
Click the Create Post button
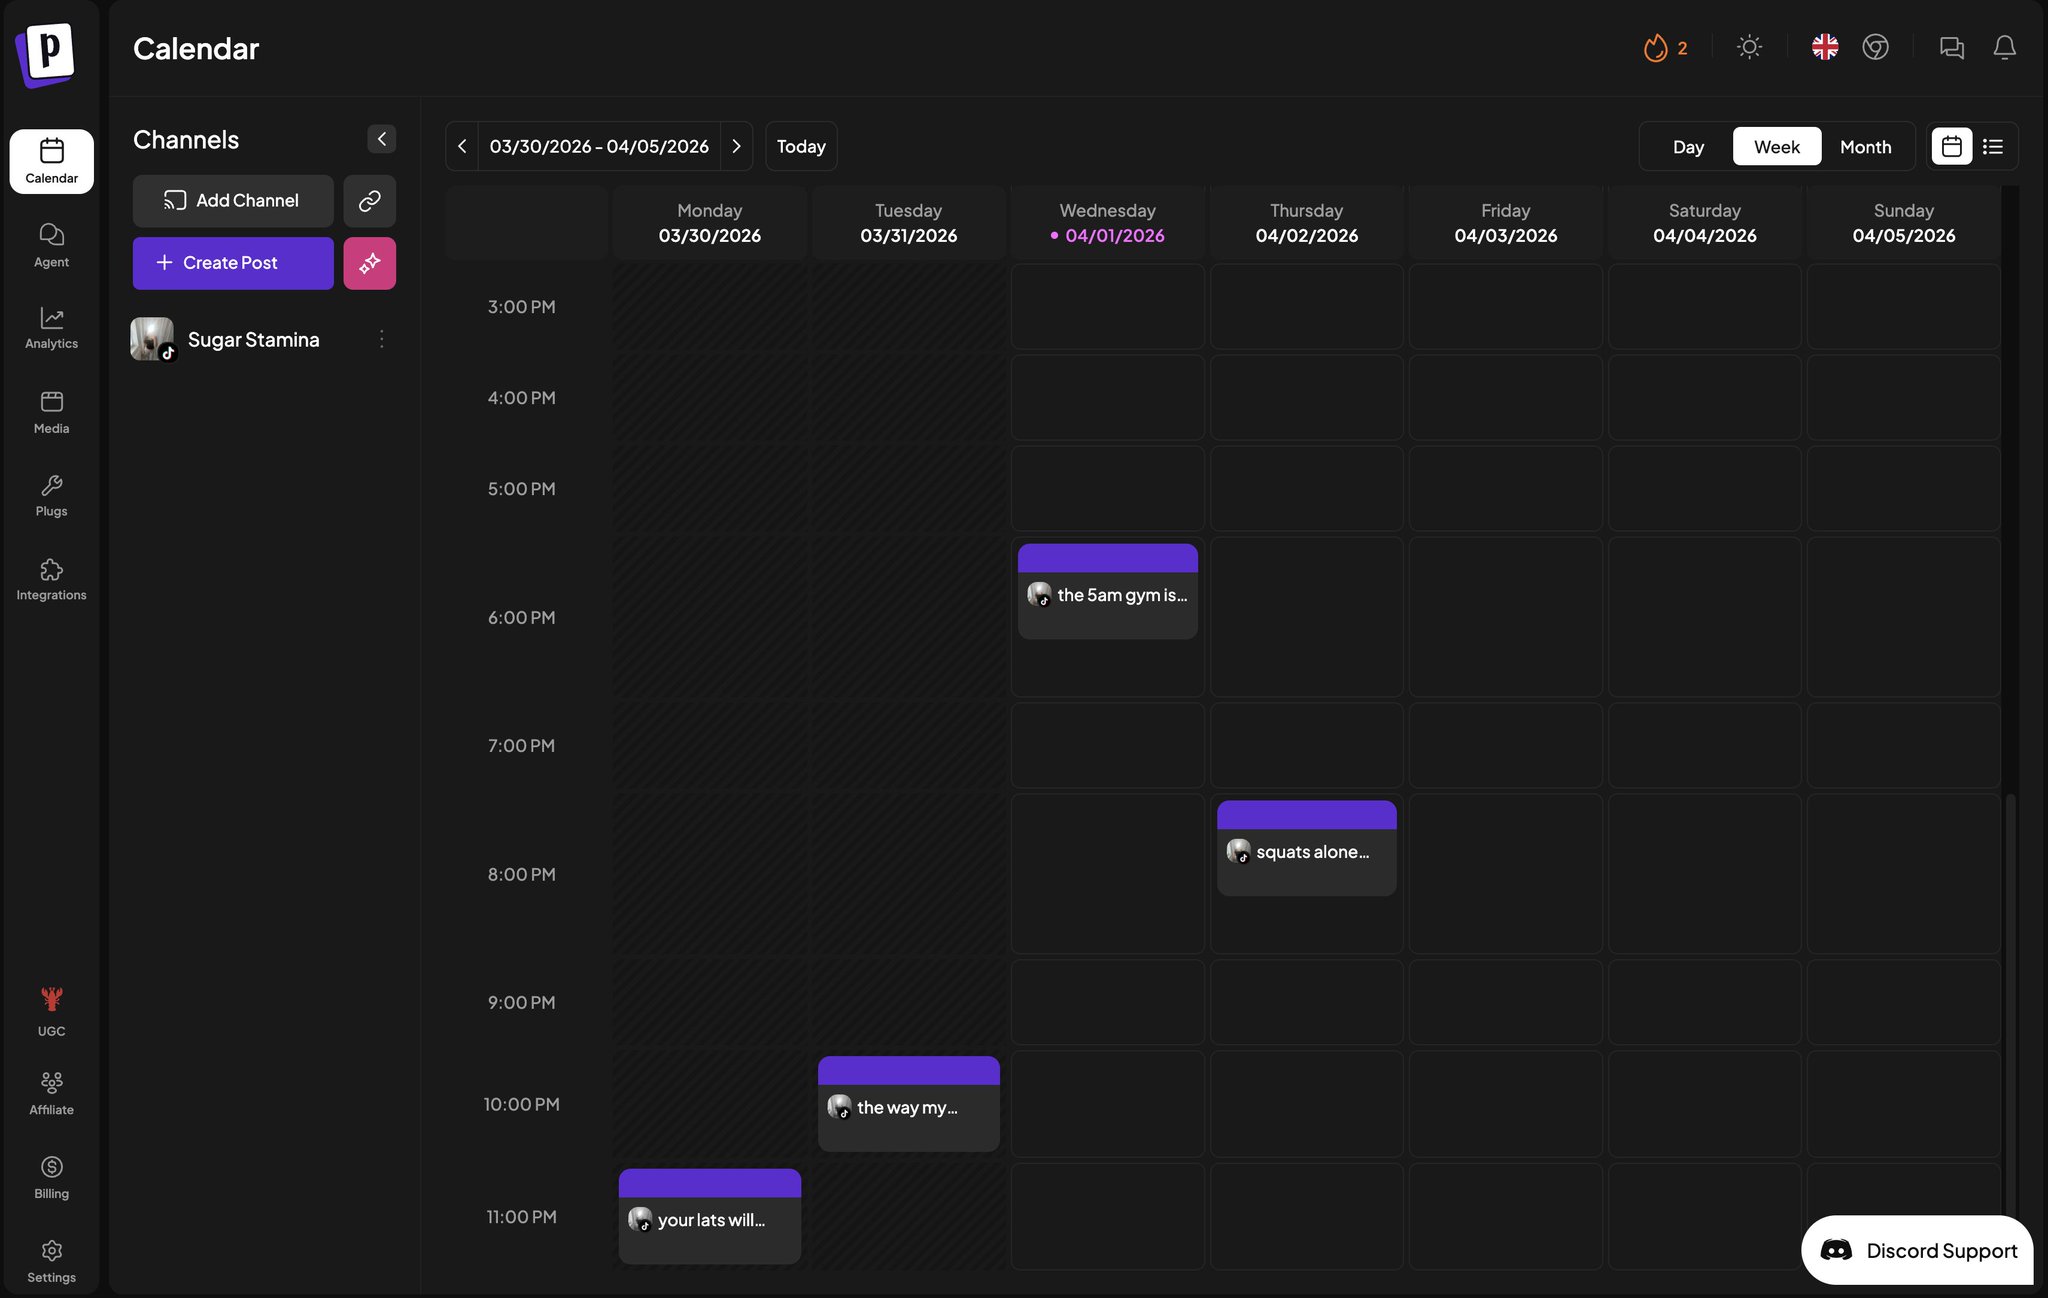(x=233, y=263)
